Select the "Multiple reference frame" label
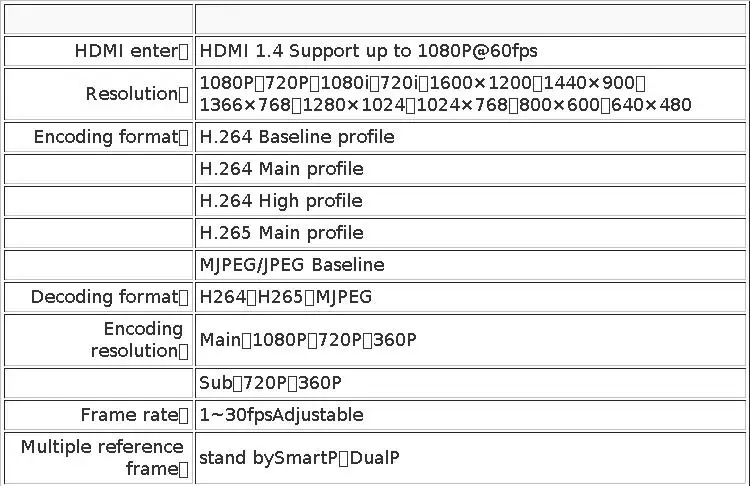 coord(103,457)
